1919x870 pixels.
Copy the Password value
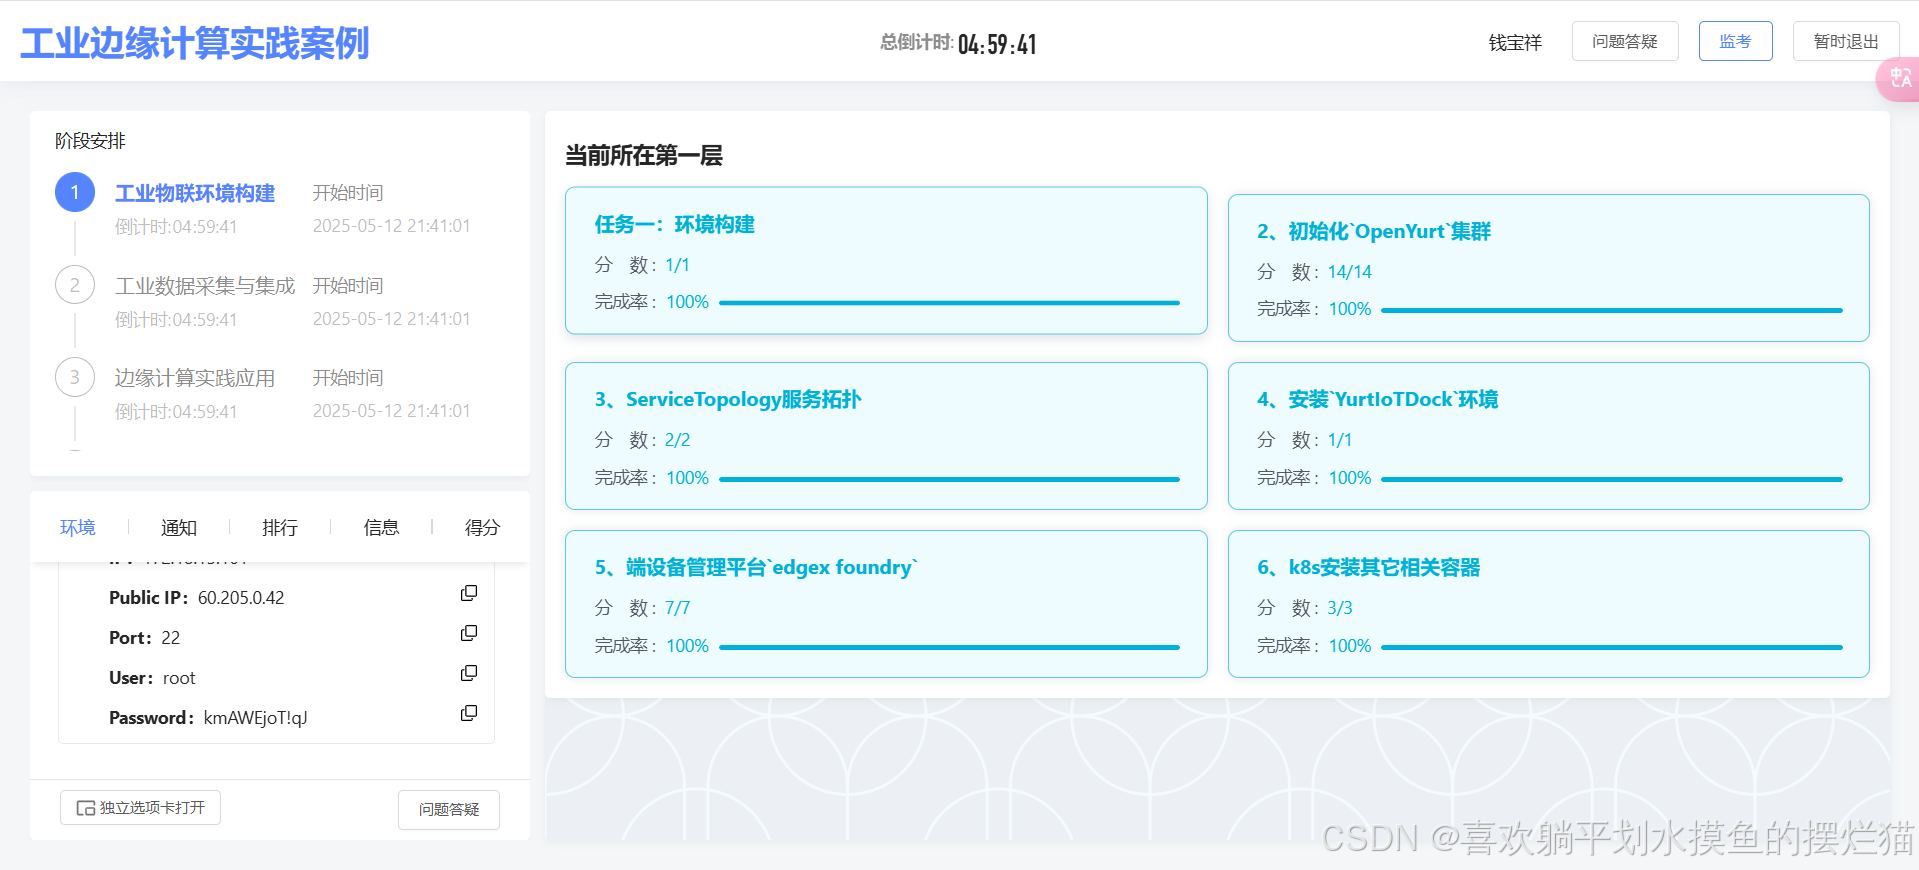(468, 713)
